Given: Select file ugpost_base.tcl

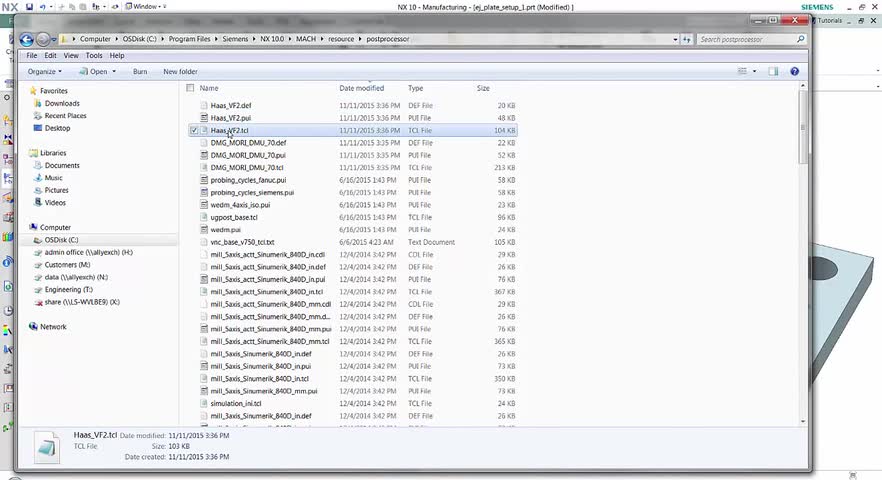Looking at the screenshot, I should 234,217.
